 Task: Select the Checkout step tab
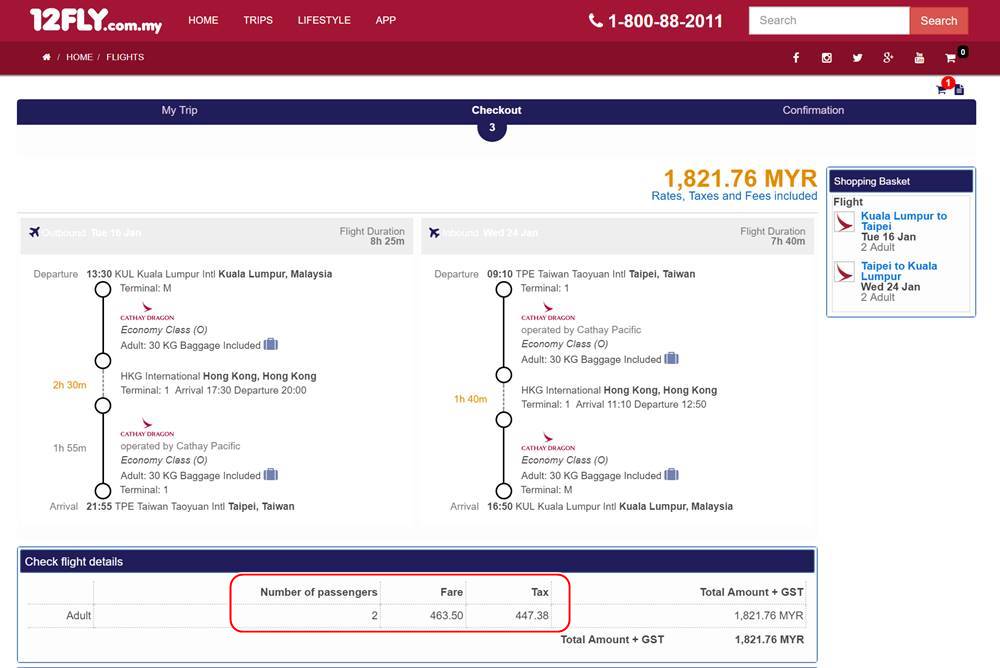click(496, 110)
